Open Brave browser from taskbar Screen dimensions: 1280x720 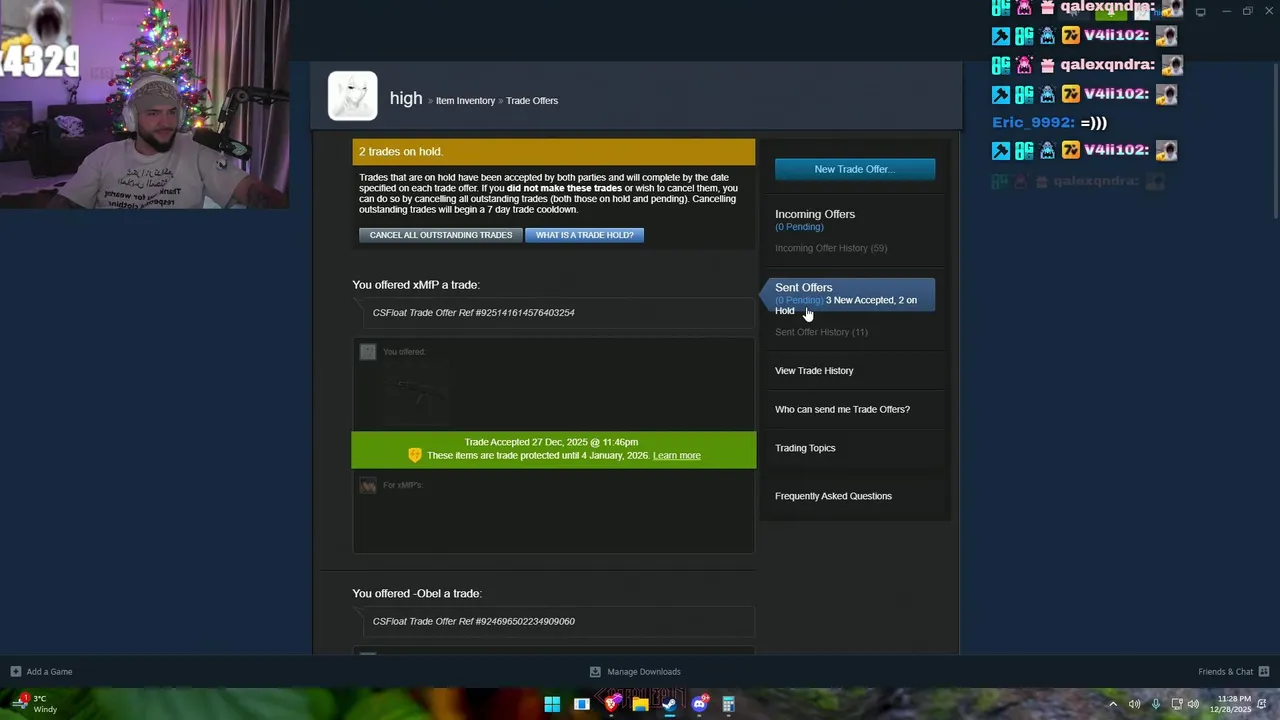611,704
